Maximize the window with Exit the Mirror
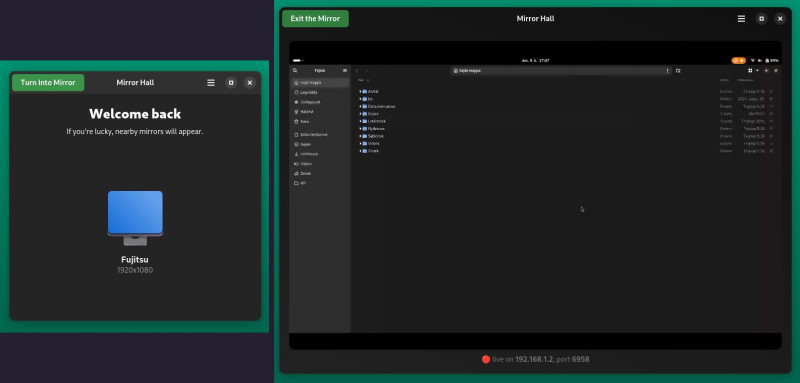 (x=761, y=19)
